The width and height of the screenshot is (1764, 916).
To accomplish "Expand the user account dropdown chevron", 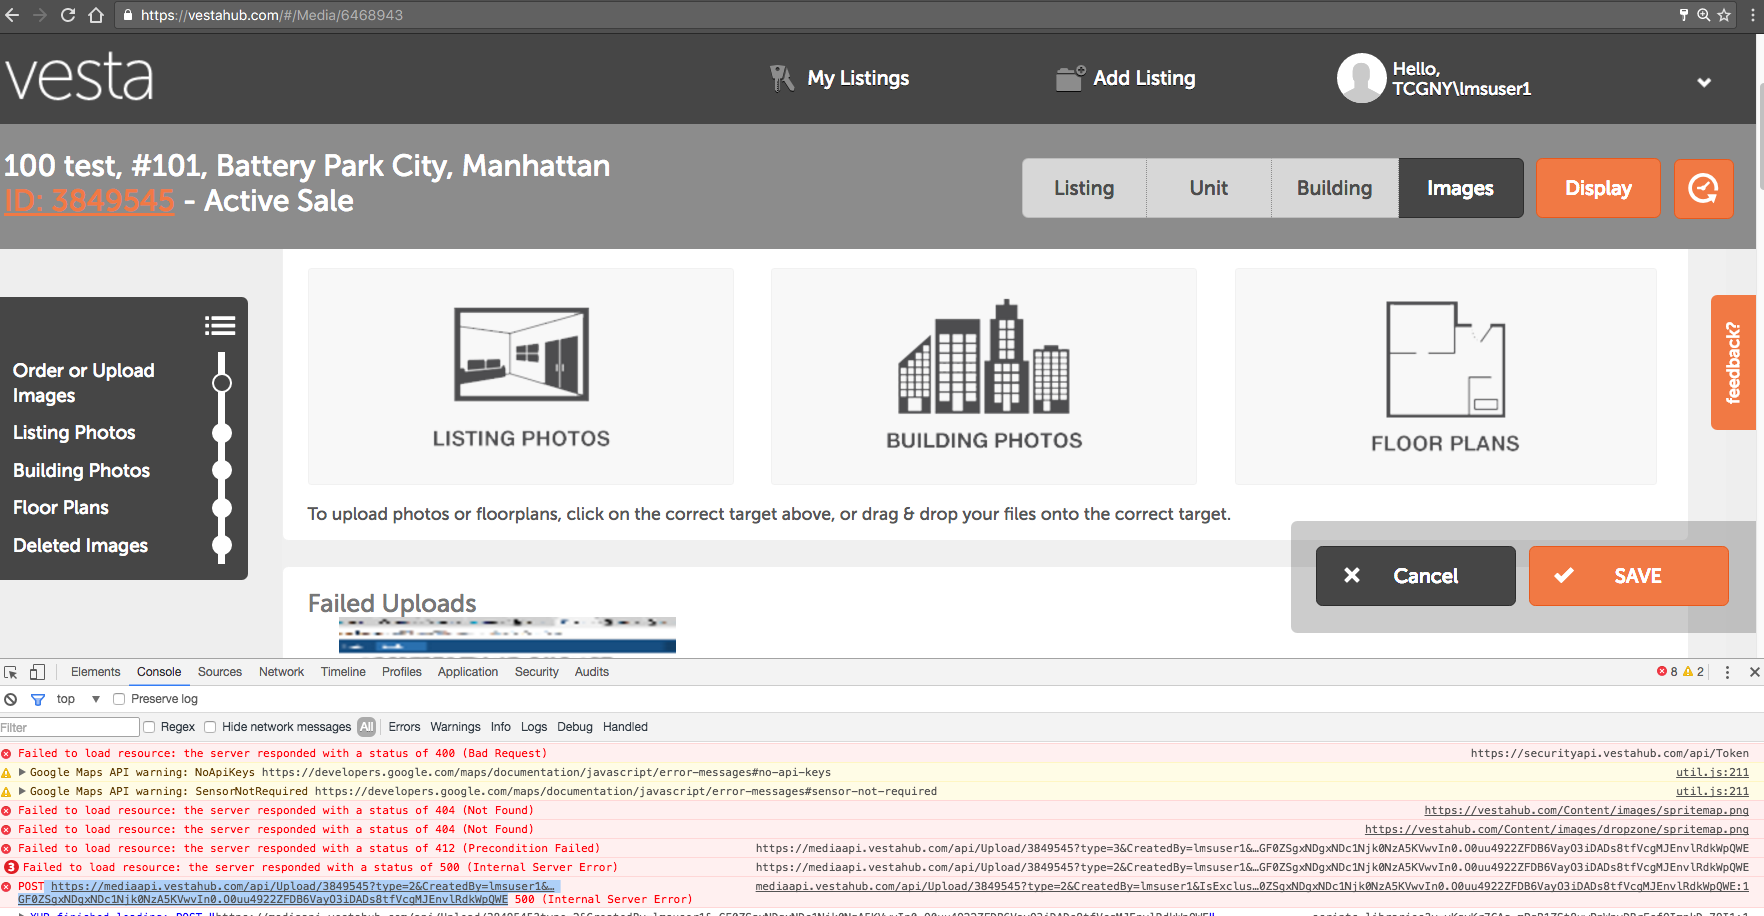I will [1704, 82].
